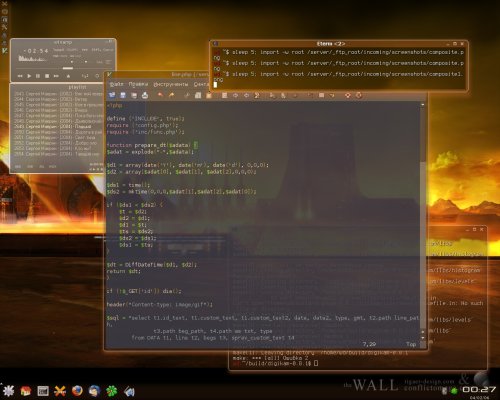The height and width of the screenshot is (400, 500).
Task: Click the XMMS time display -02:54
Action: (36, 51)
